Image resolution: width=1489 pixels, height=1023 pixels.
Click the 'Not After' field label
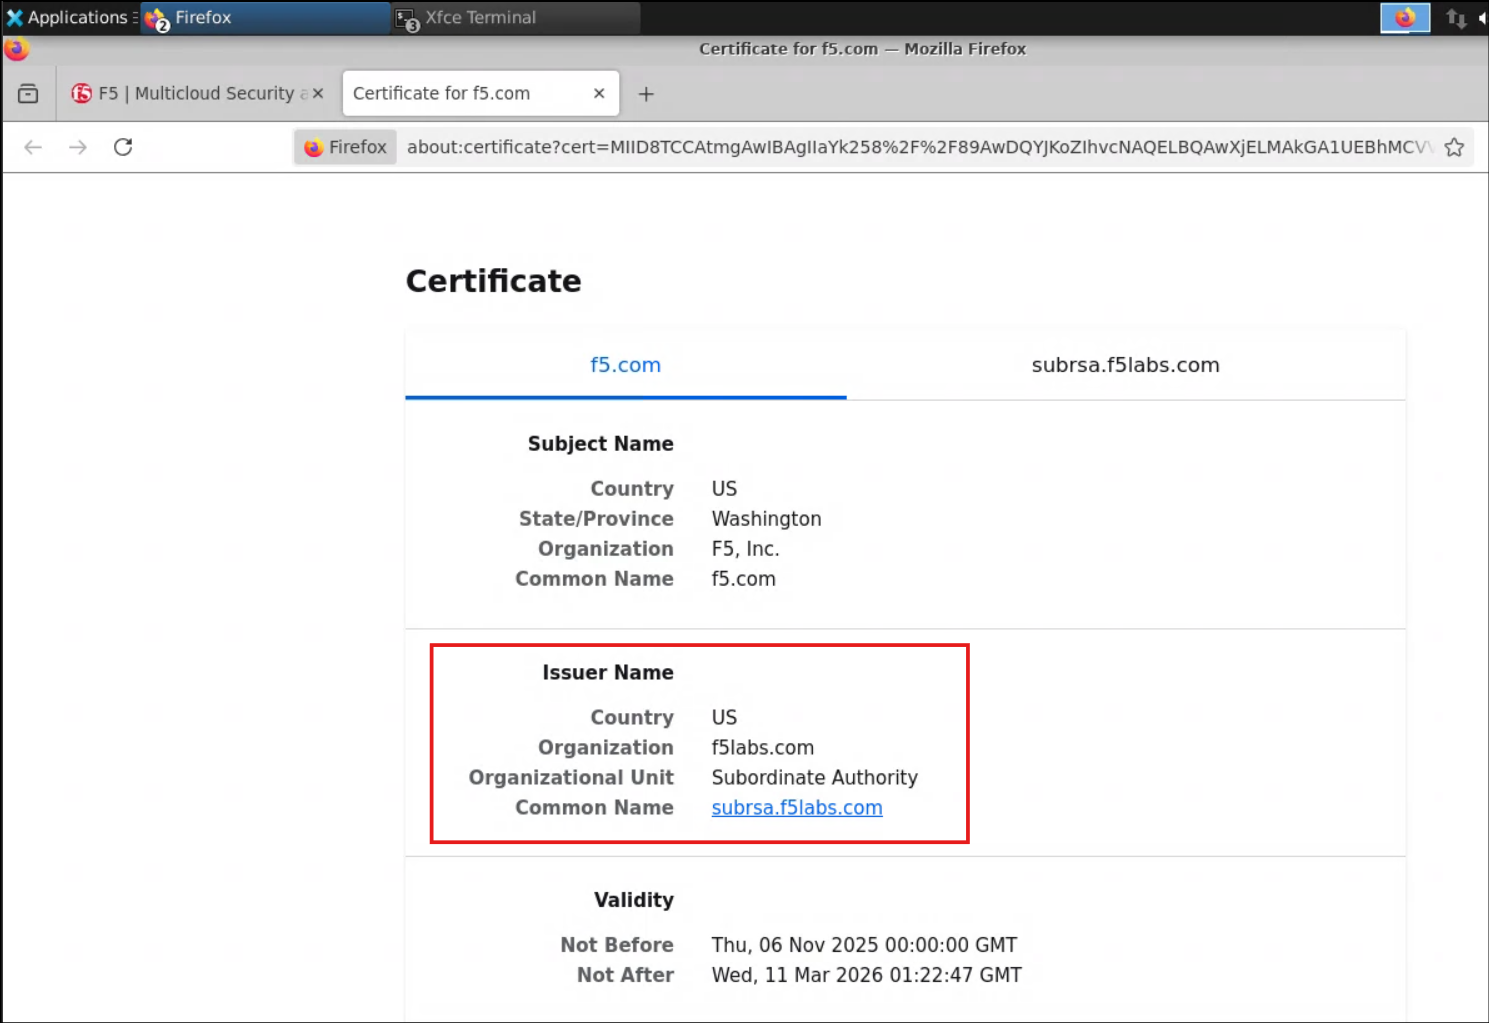pos(625,975)
